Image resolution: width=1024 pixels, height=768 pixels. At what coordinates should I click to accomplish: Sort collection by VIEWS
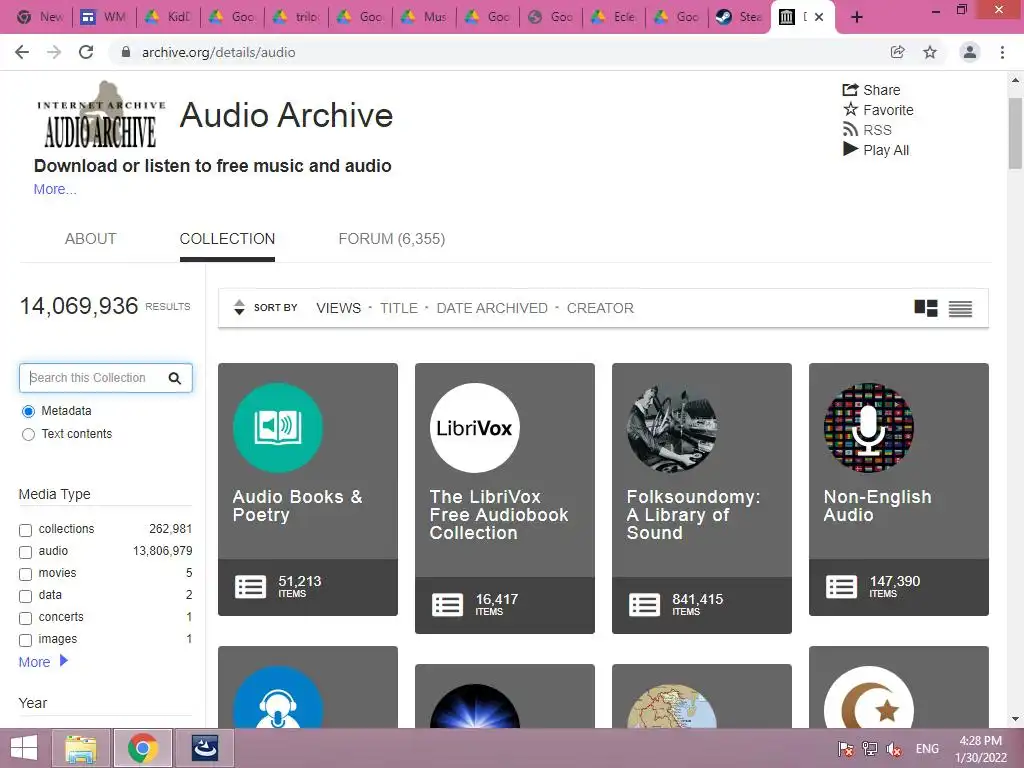[338, 308]
